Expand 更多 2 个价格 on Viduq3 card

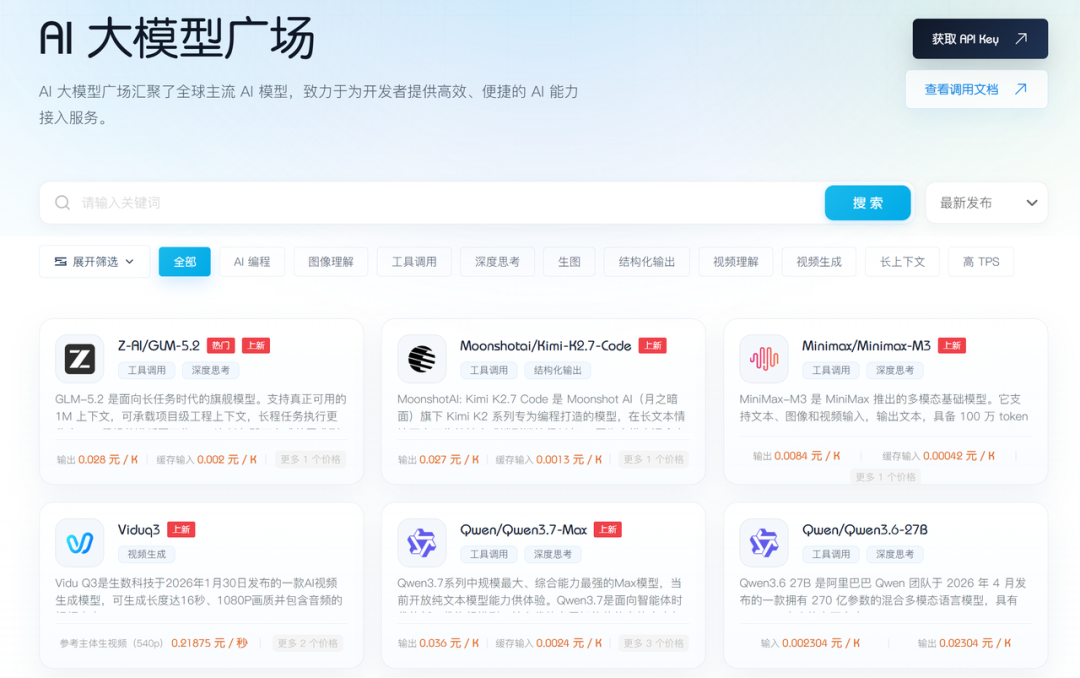[308, 644]
